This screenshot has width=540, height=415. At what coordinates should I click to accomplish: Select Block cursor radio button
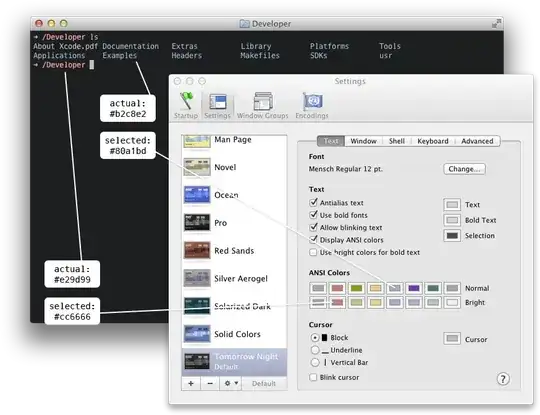coord(315,338)
